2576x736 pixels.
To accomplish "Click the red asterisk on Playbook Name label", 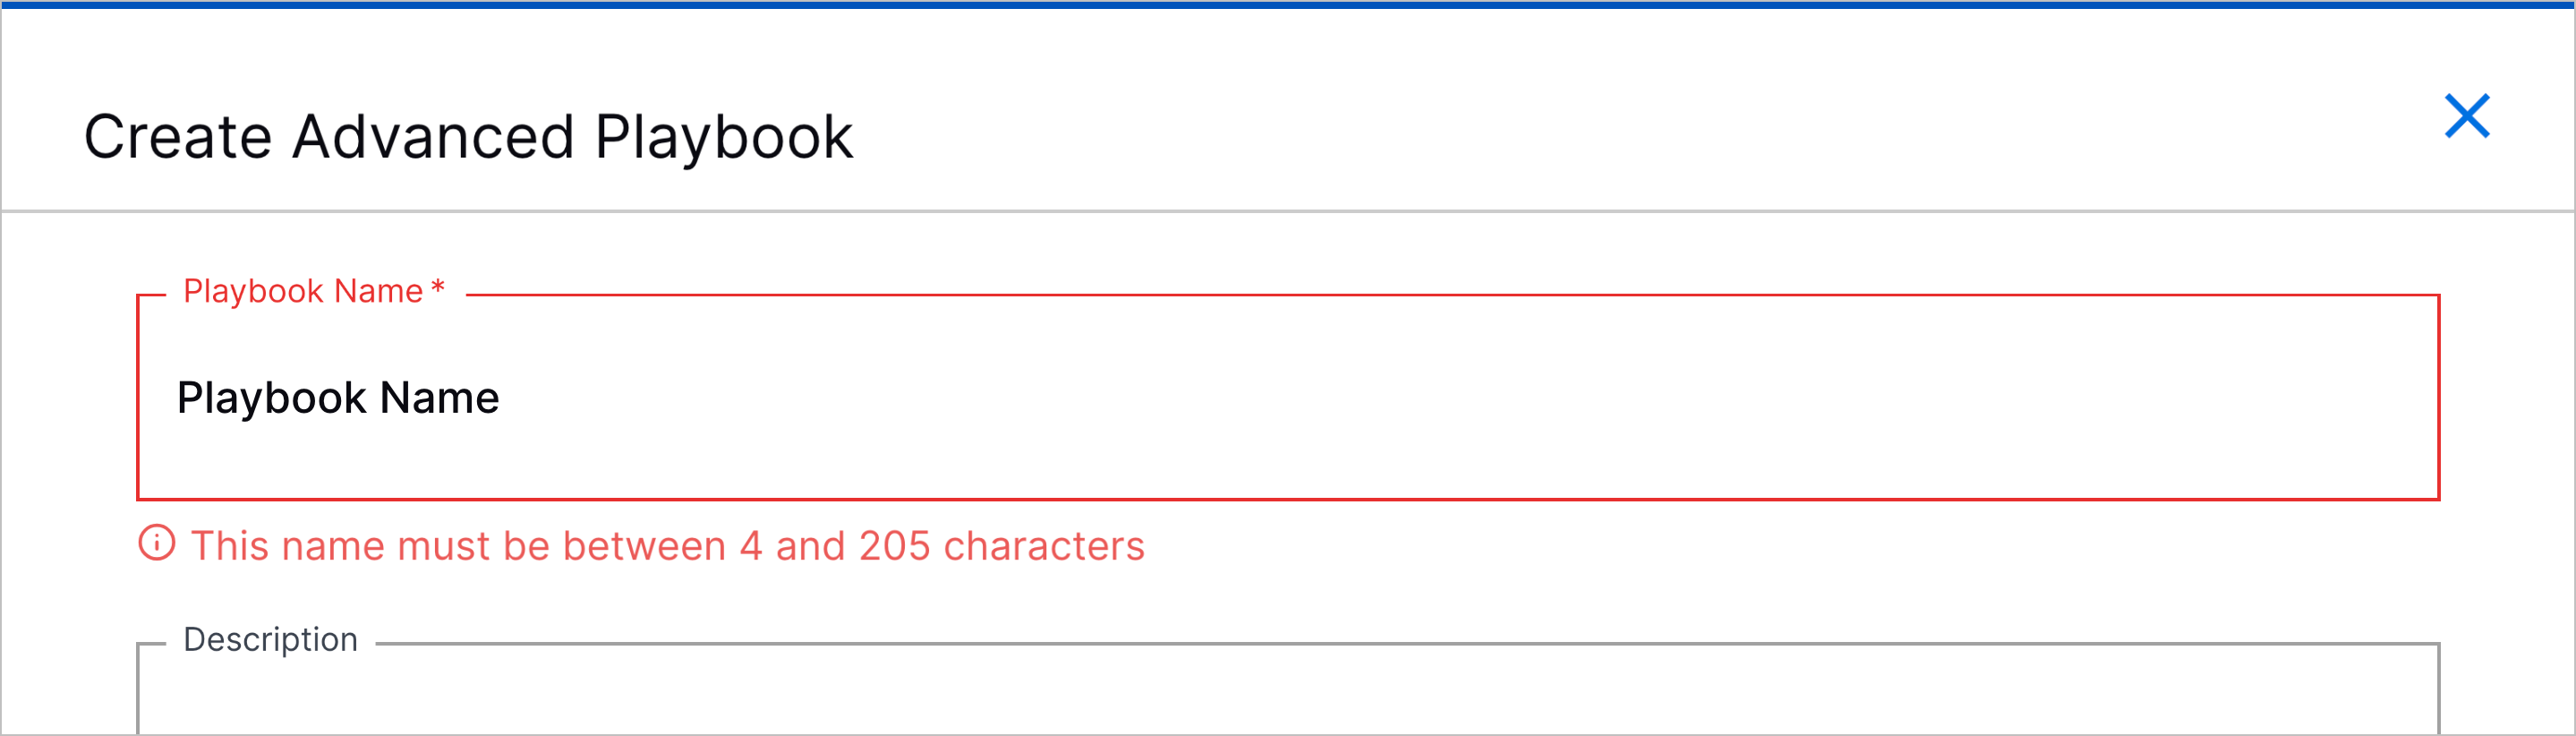I will (x=437, y=289).
